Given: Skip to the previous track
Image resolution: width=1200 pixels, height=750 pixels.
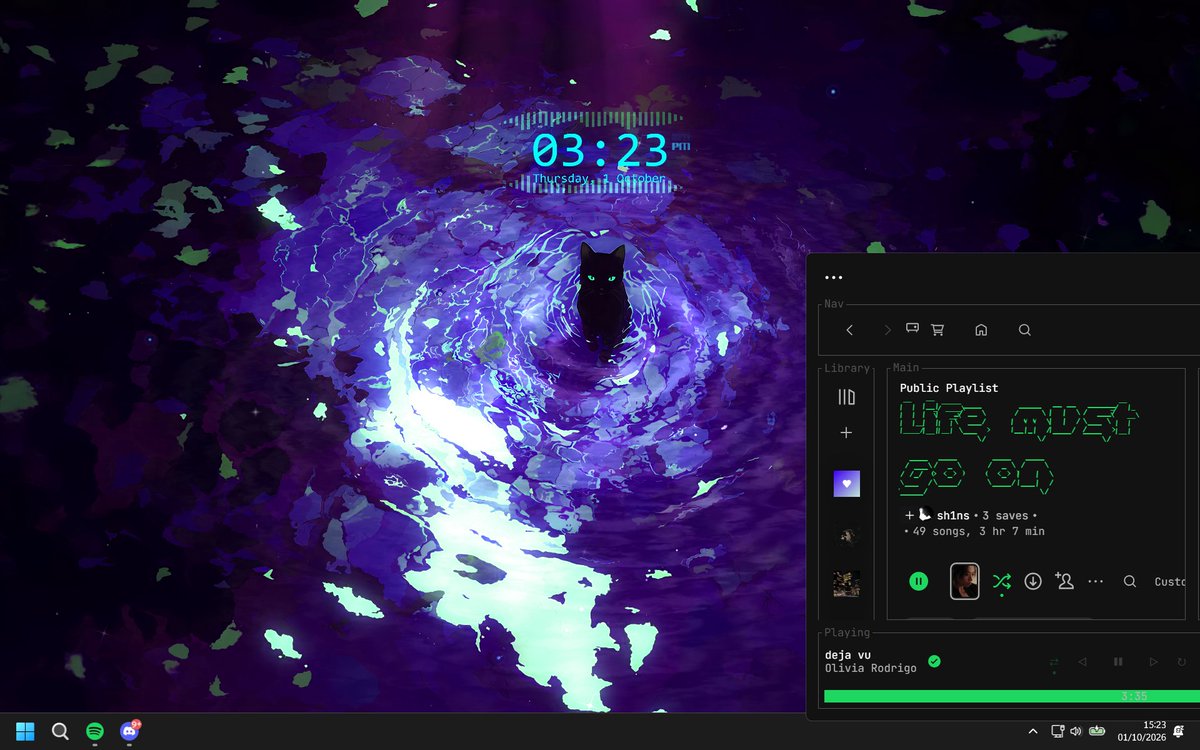Looking at the screenshot, I should [x=1082, y=662].
